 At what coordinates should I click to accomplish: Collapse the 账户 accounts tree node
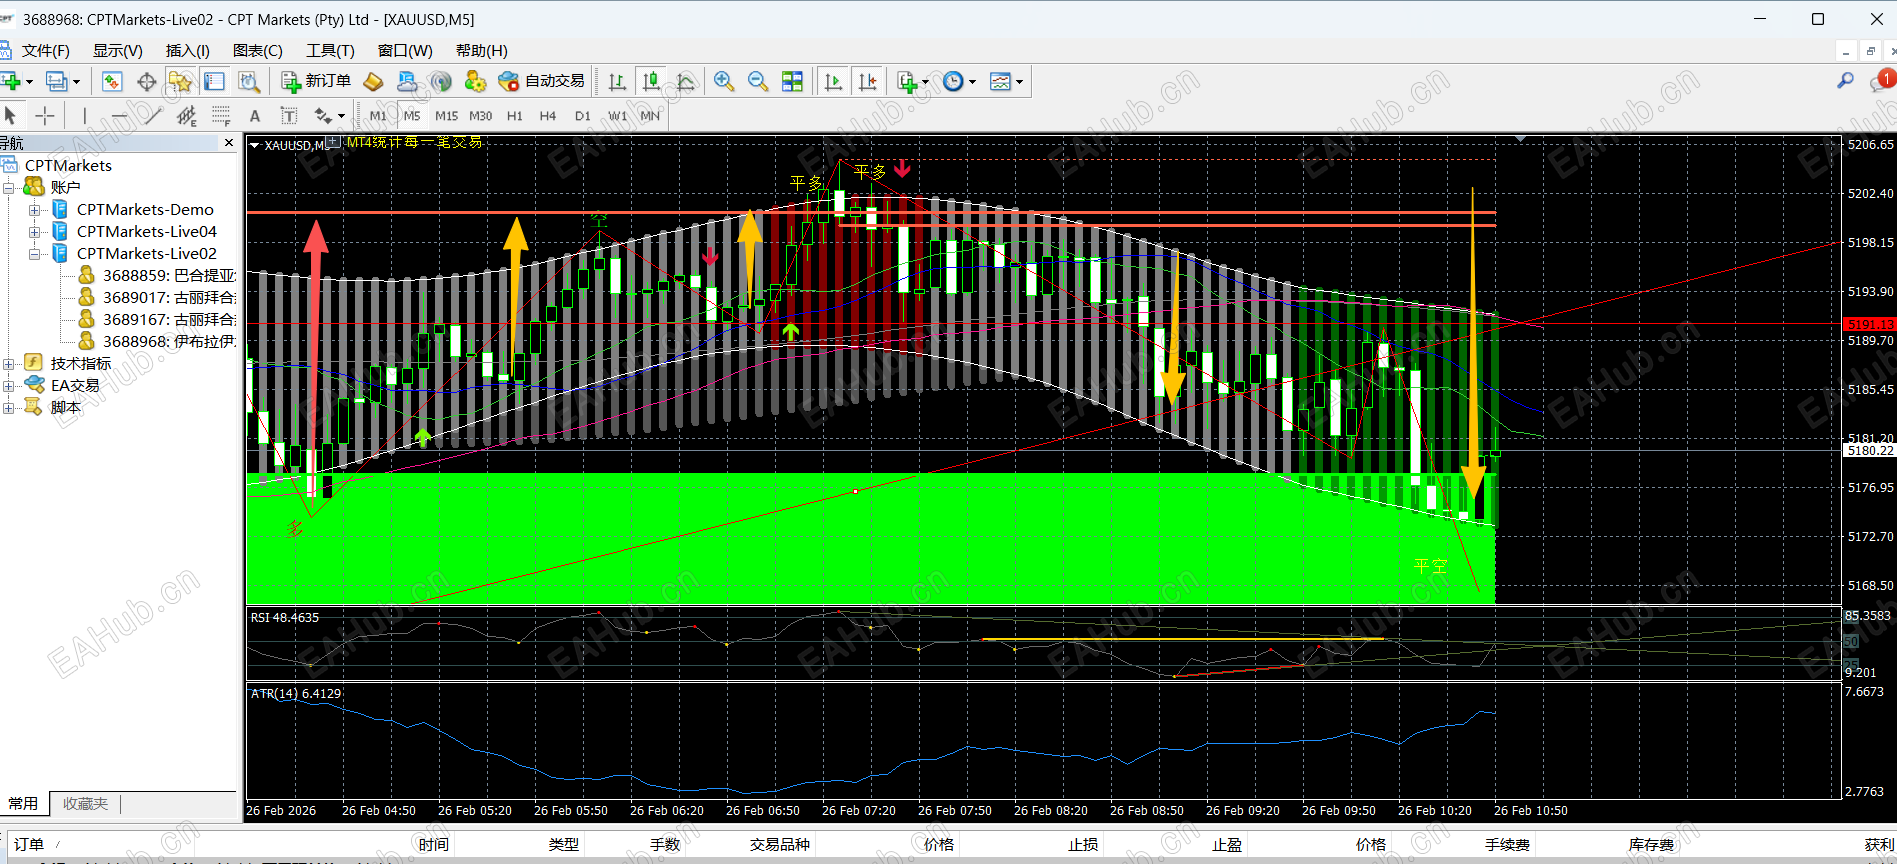[x=9, y=187]
